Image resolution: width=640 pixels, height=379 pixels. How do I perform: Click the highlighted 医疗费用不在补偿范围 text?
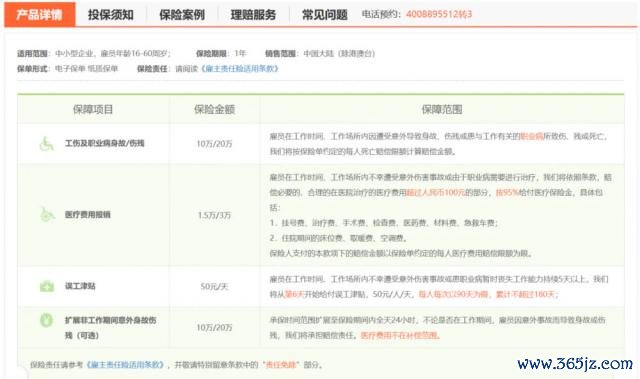(x=399, y=335)
